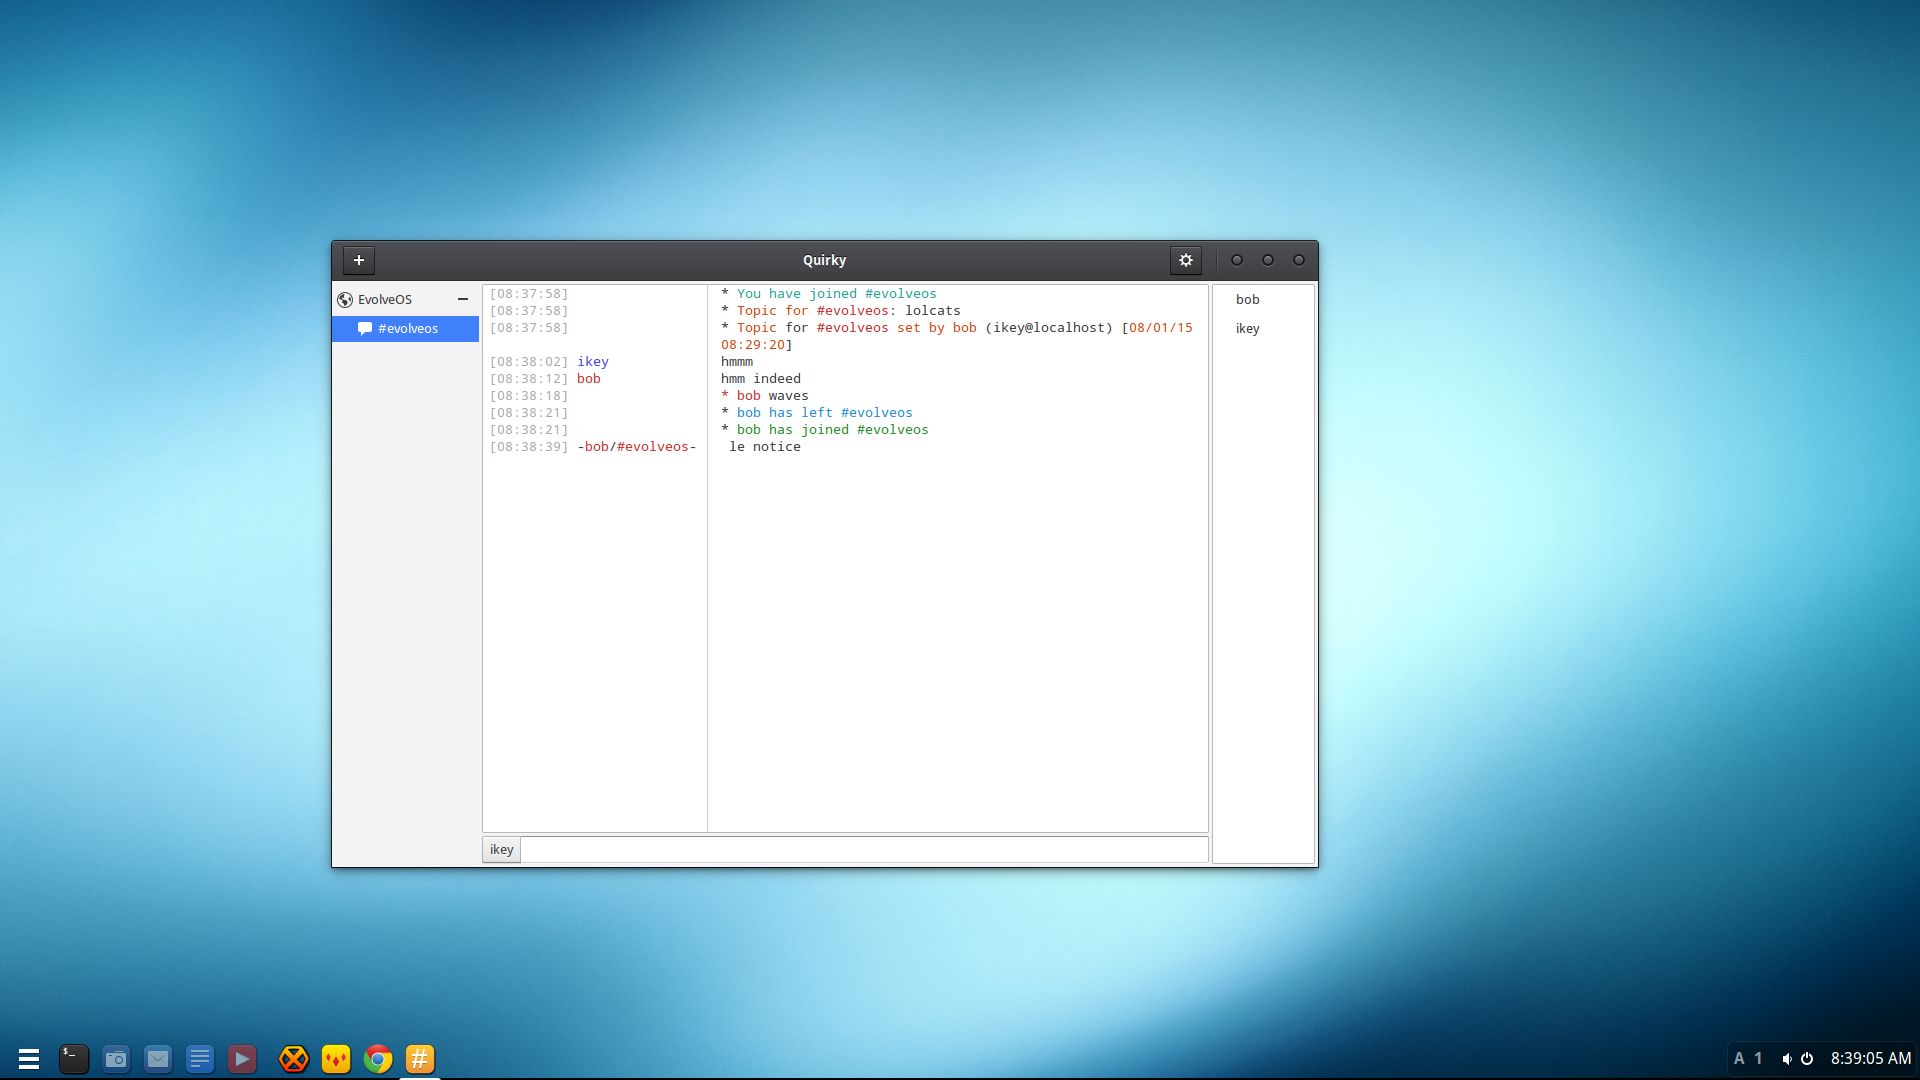Click the 'le notice' message text
Image resolution: width=1920 pixels, height=1080 pixels.
click(765, 447)
